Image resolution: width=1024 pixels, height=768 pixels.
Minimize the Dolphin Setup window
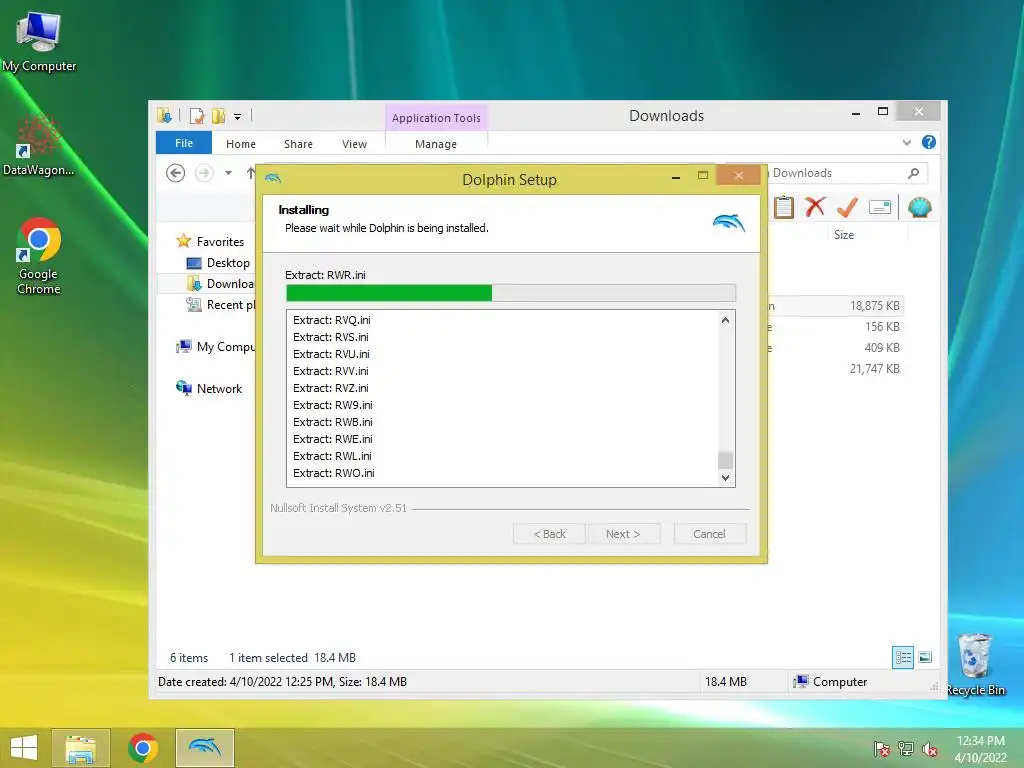(x=676, y=176)
